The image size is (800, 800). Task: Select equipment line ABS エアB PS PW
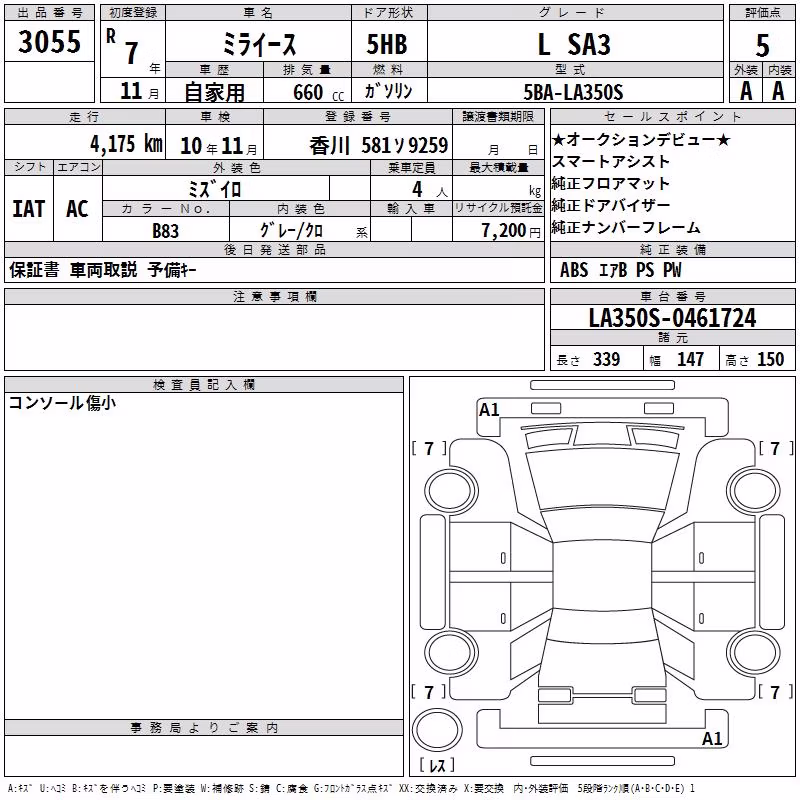(x=620, y=270)
